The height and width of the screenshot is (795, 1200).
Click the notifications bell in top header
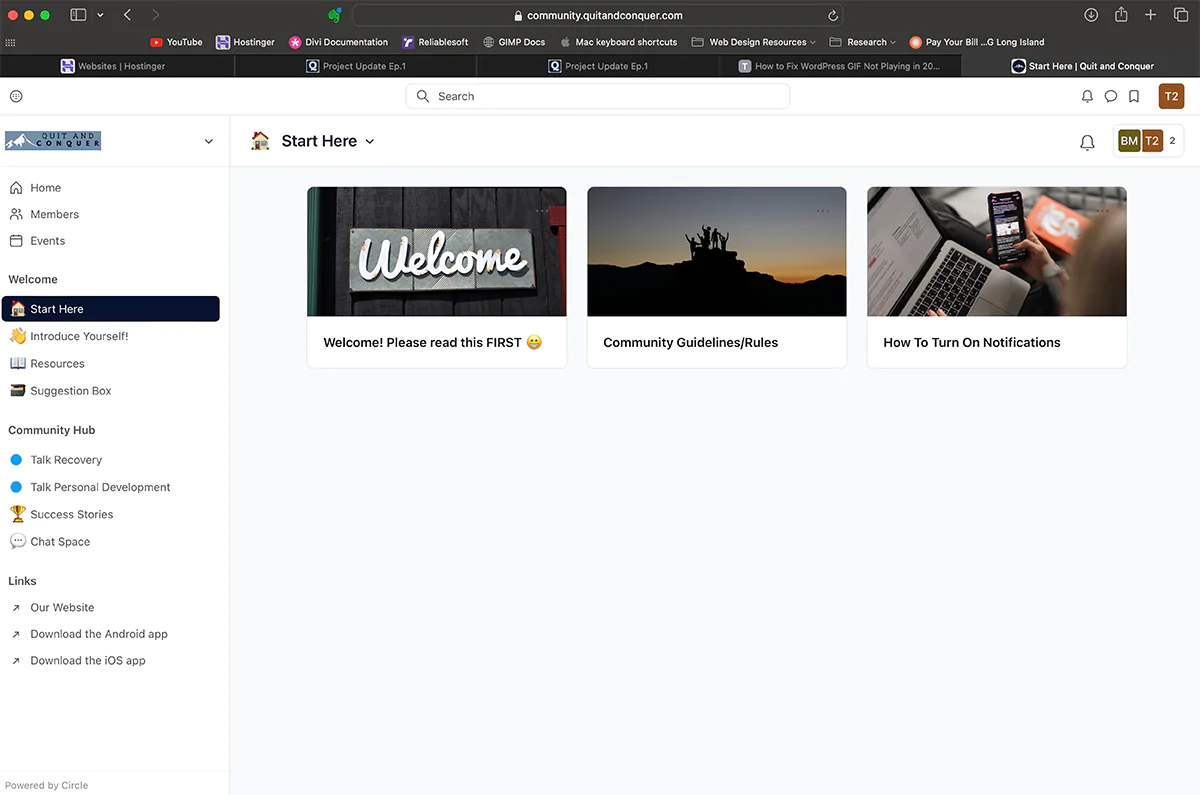(1087, 97)
